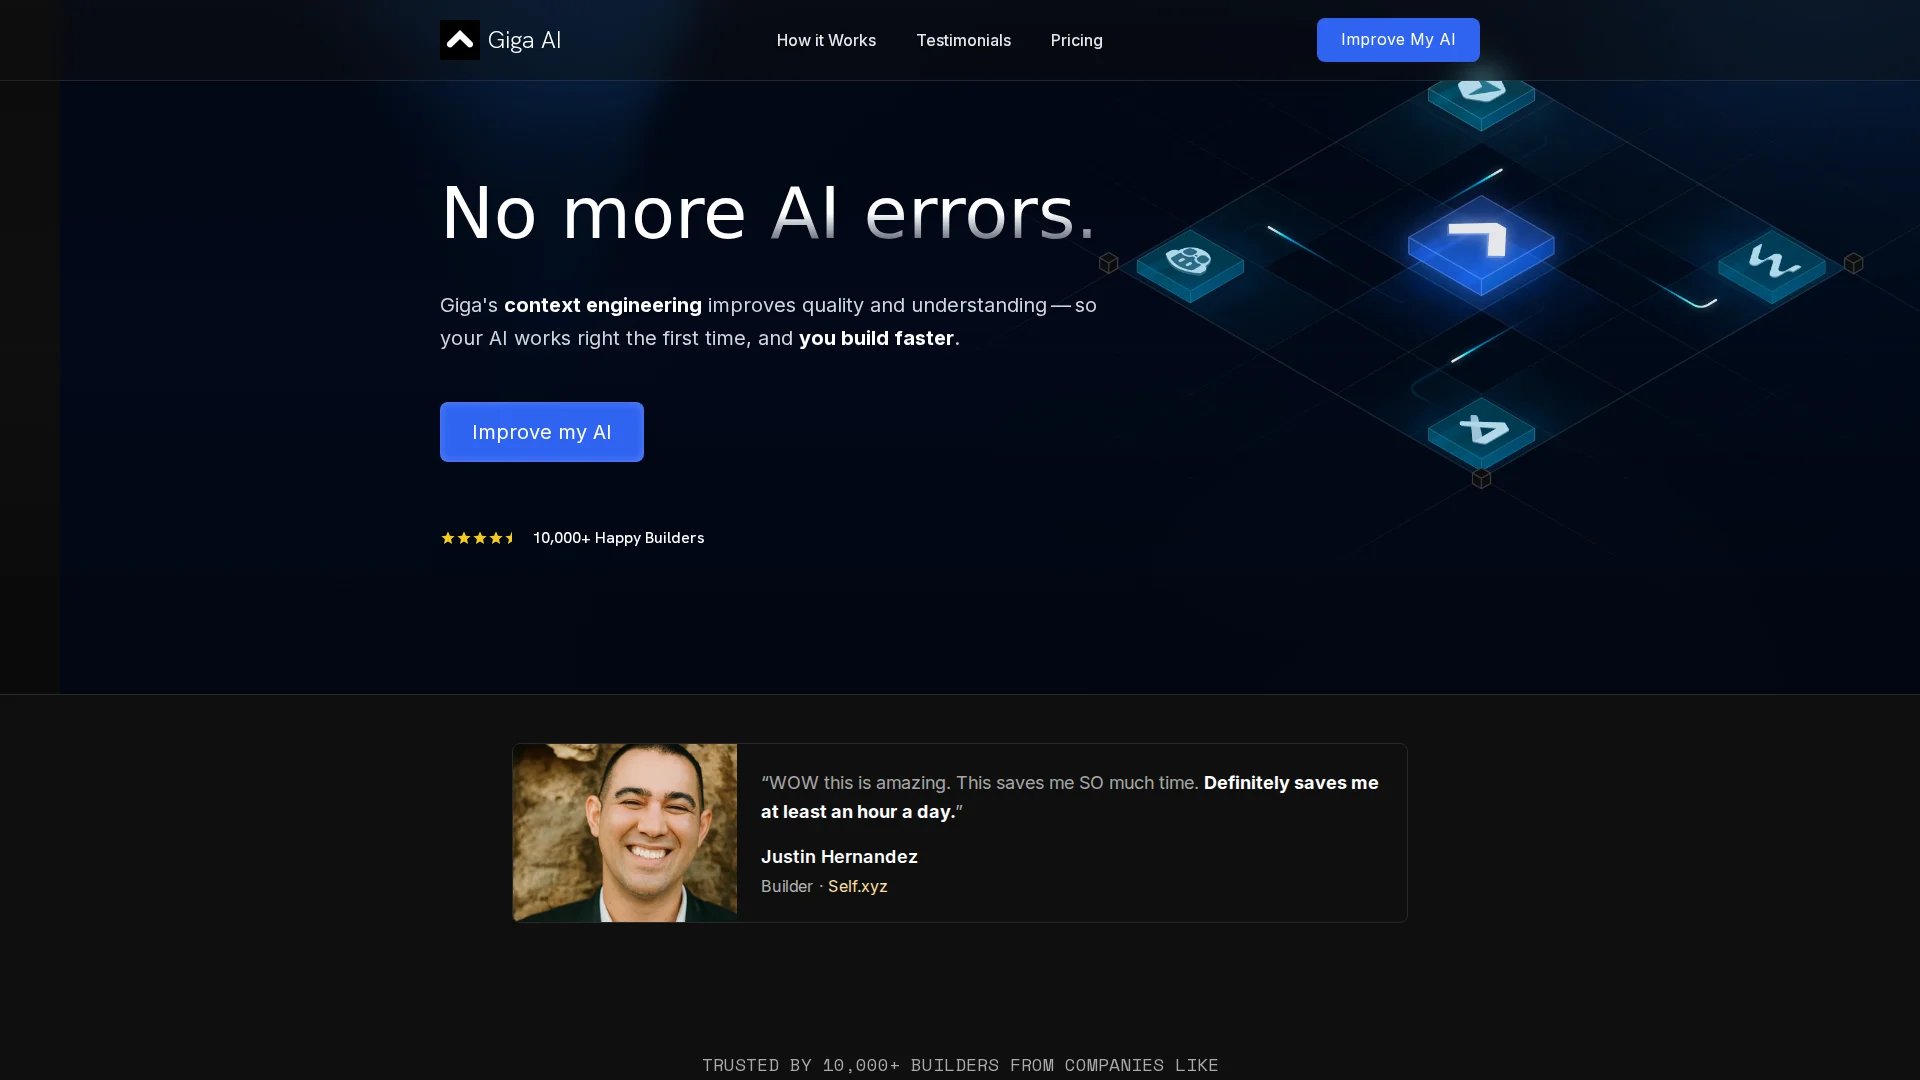The width and height of the screenshot is (1920, 1080).
Task: Click the Giga AI chevron logo icon
Action: [459, 40]
